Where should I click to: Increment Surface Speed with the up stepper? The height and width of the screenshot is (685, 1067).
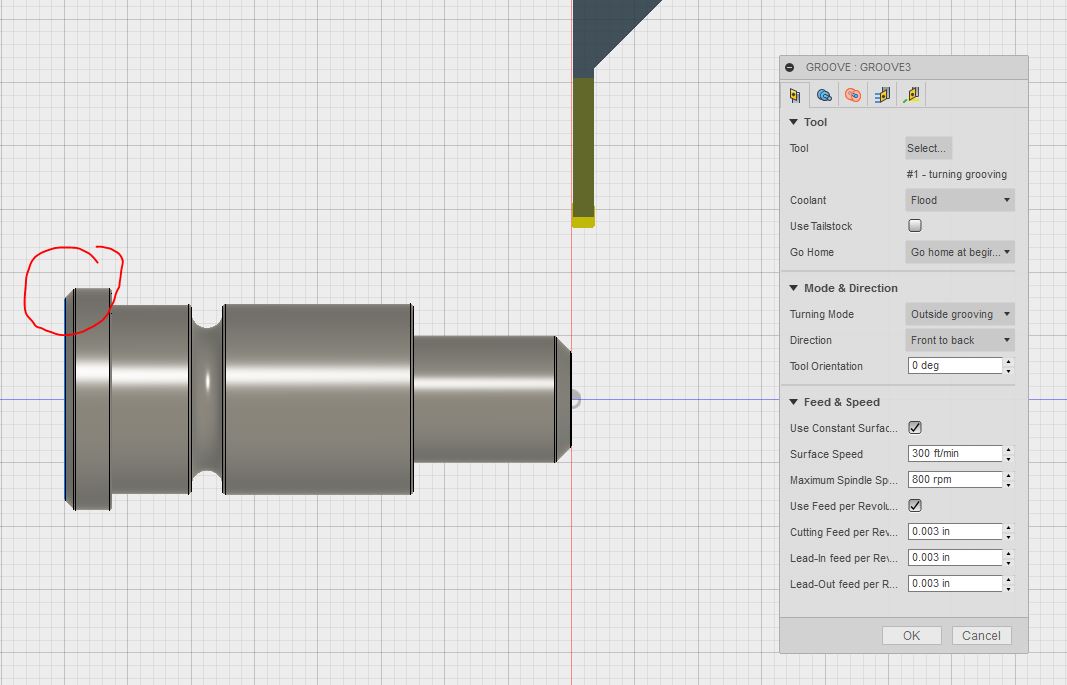[1010, 449]
